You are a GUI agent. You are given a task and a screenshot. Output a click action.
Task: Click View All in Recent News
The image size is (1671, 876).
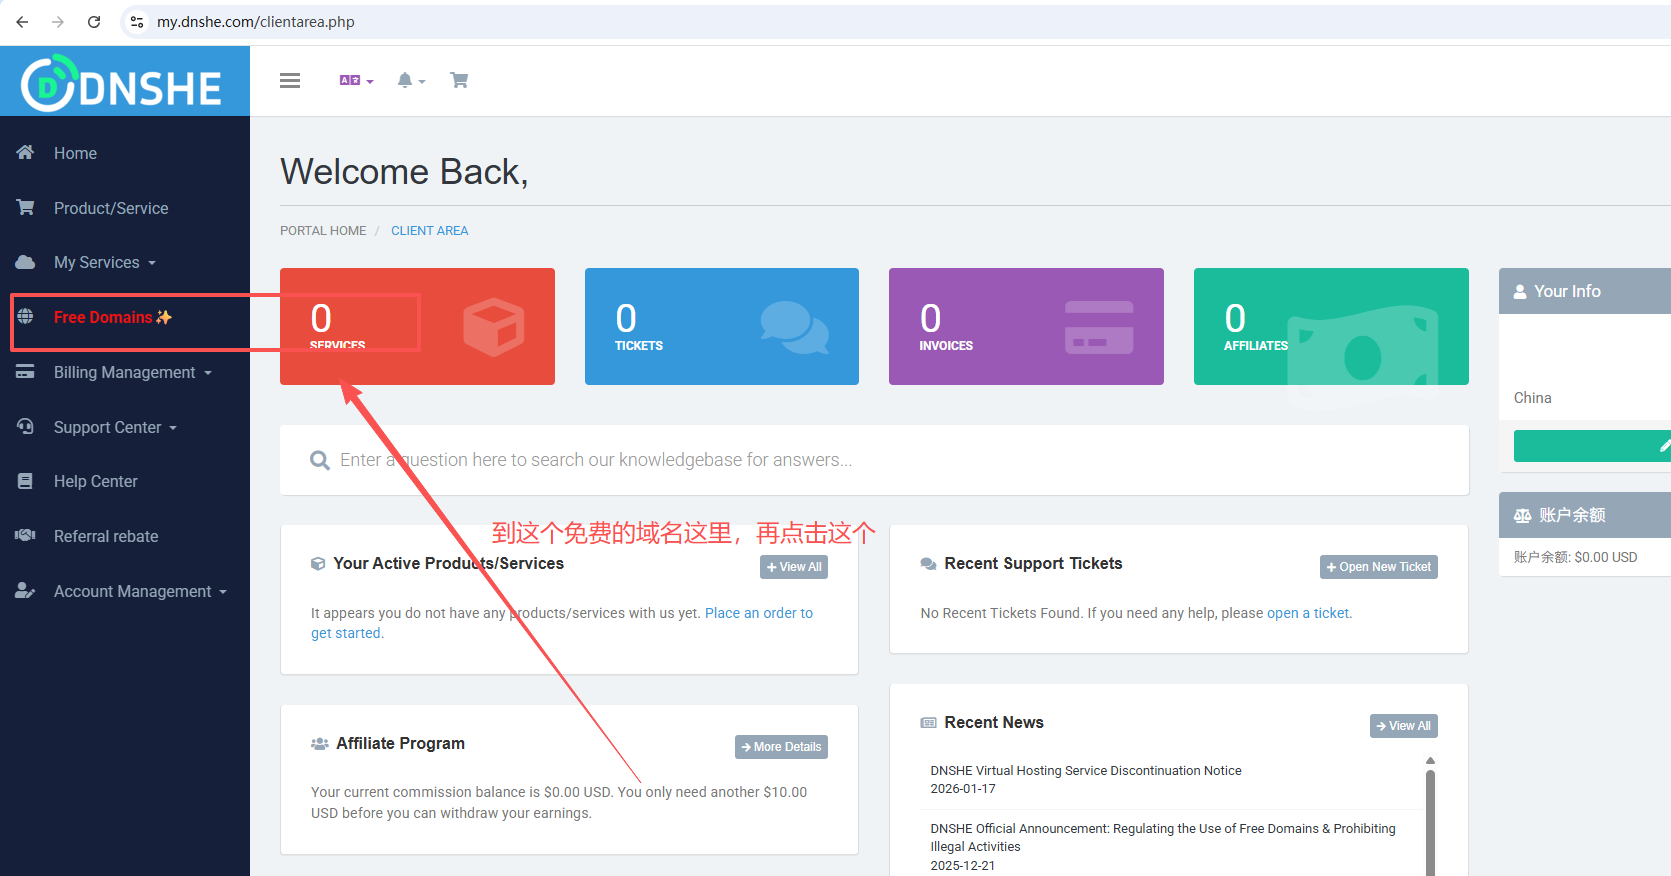(1403, 726)
